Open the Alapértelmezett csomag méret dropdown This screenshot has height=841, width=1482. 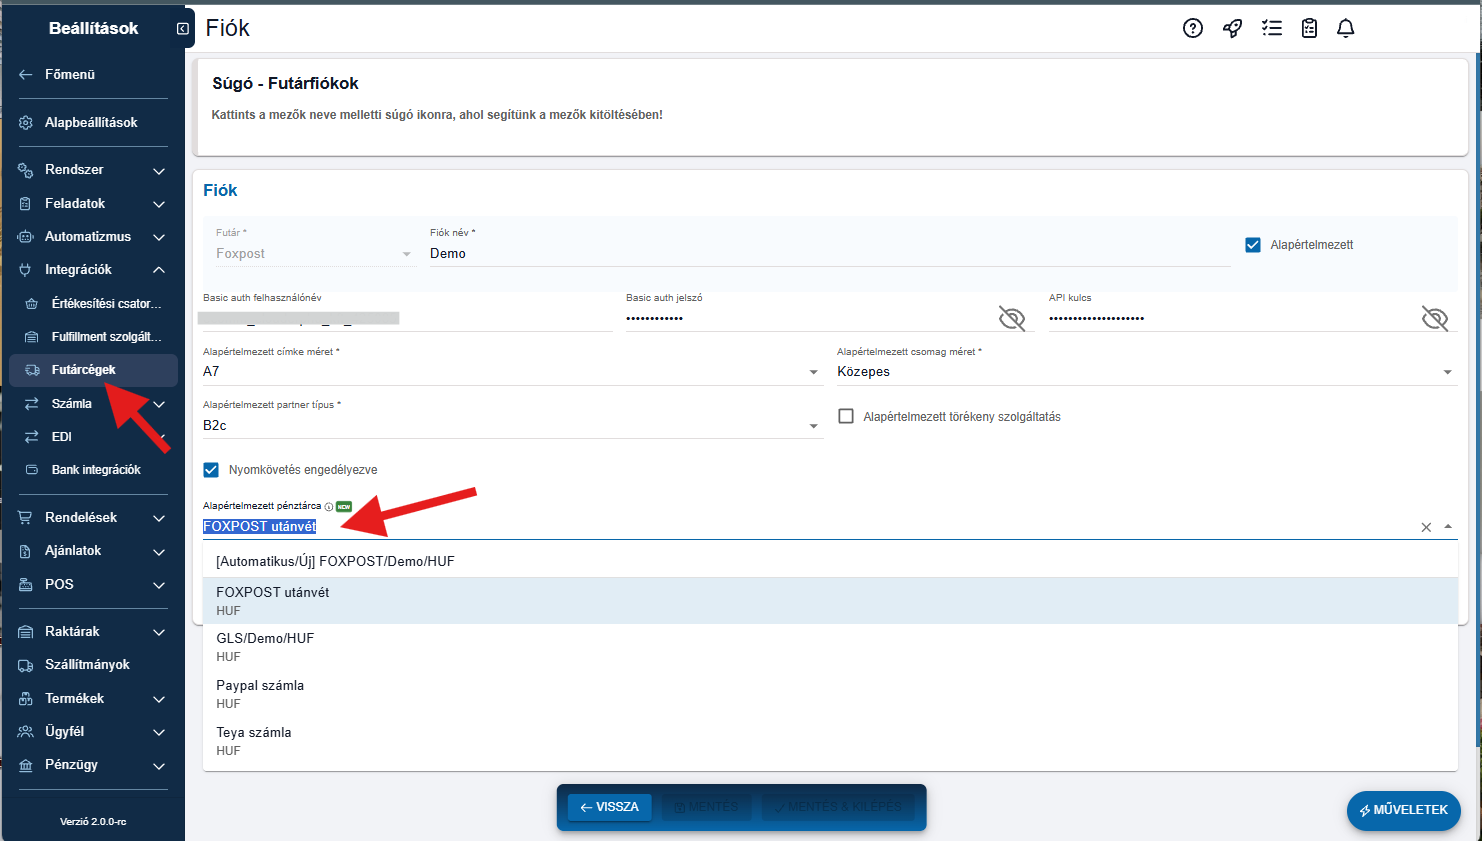pos(1447,372)
